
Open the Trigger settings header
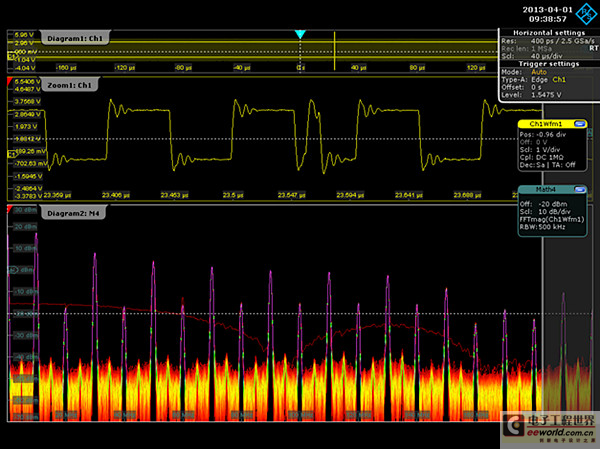[x=549, y=64]
